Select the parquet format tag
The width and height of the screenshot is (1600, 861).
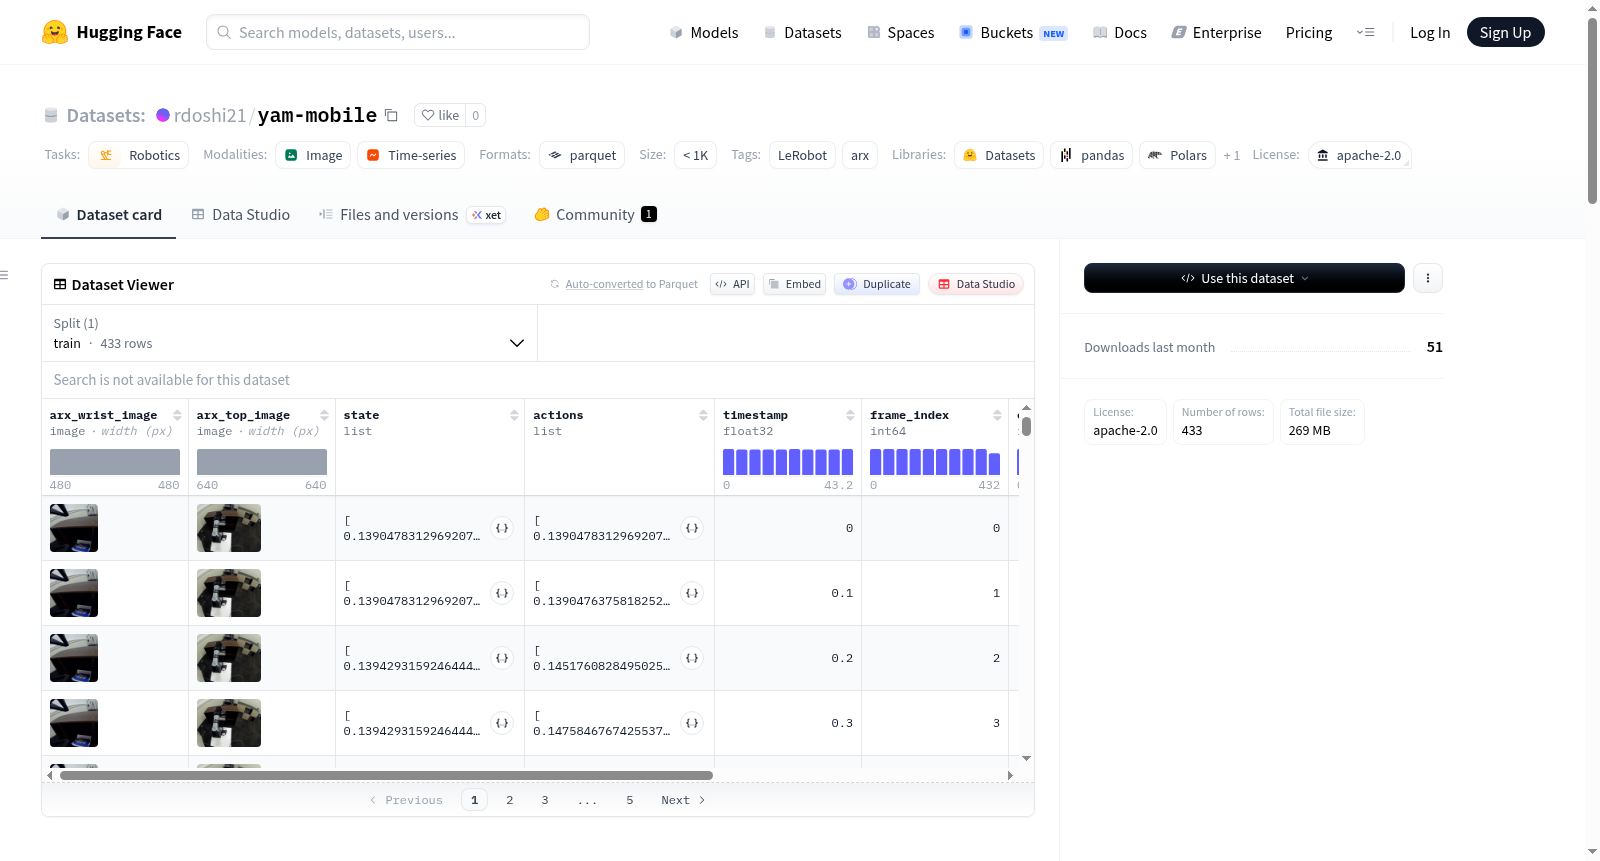click(x=582, y=155)
